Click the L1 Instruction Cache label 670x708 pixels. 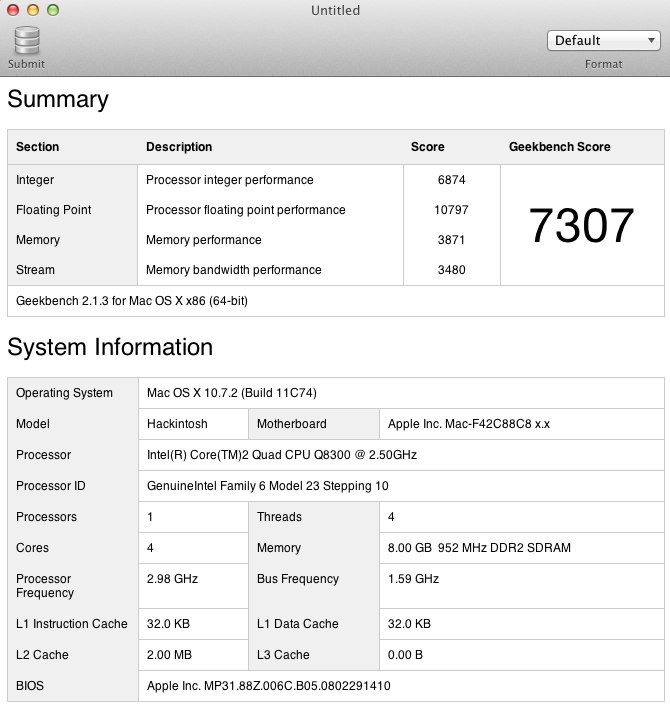[72, 624]
